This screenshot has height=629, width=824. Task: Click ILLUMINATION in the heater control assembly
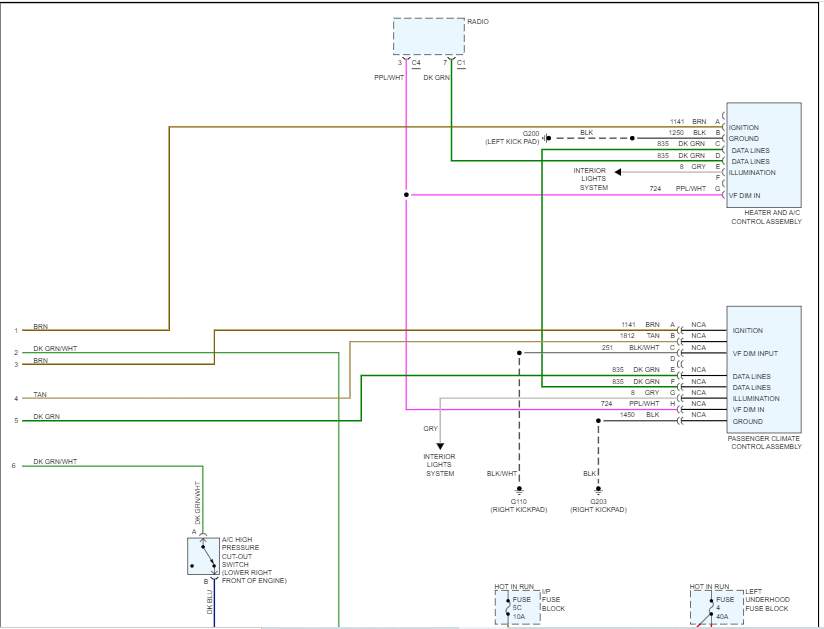click(752, 172)
